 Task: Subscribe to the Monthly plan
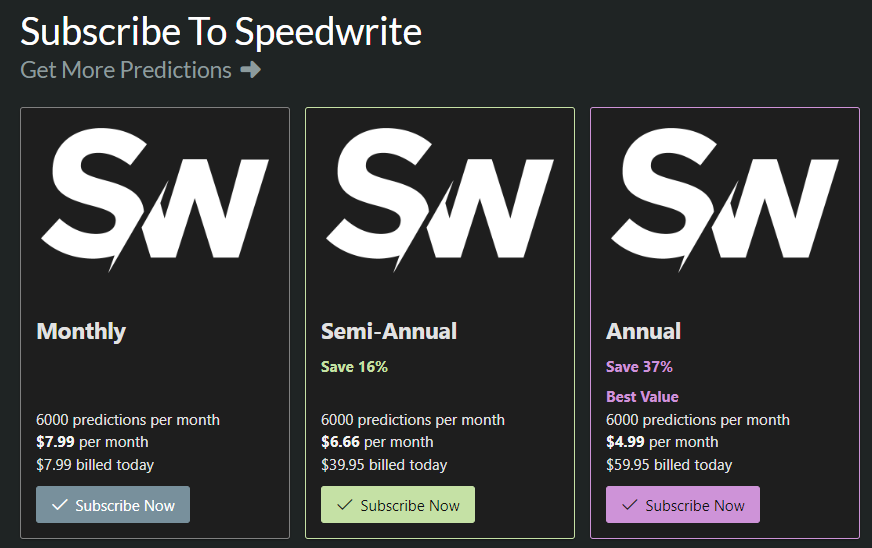pos(113,505)
